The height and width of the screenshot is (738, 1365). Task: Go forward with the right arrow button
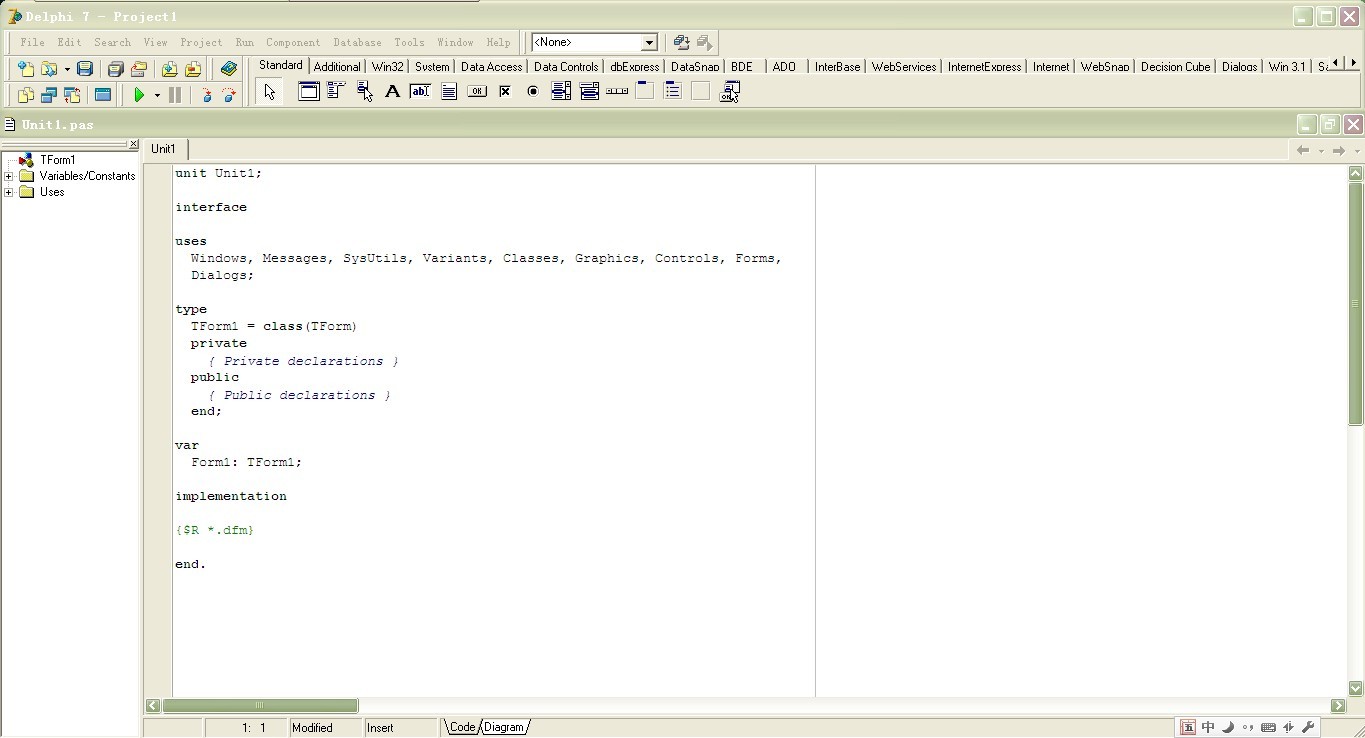pos(1339,151)
